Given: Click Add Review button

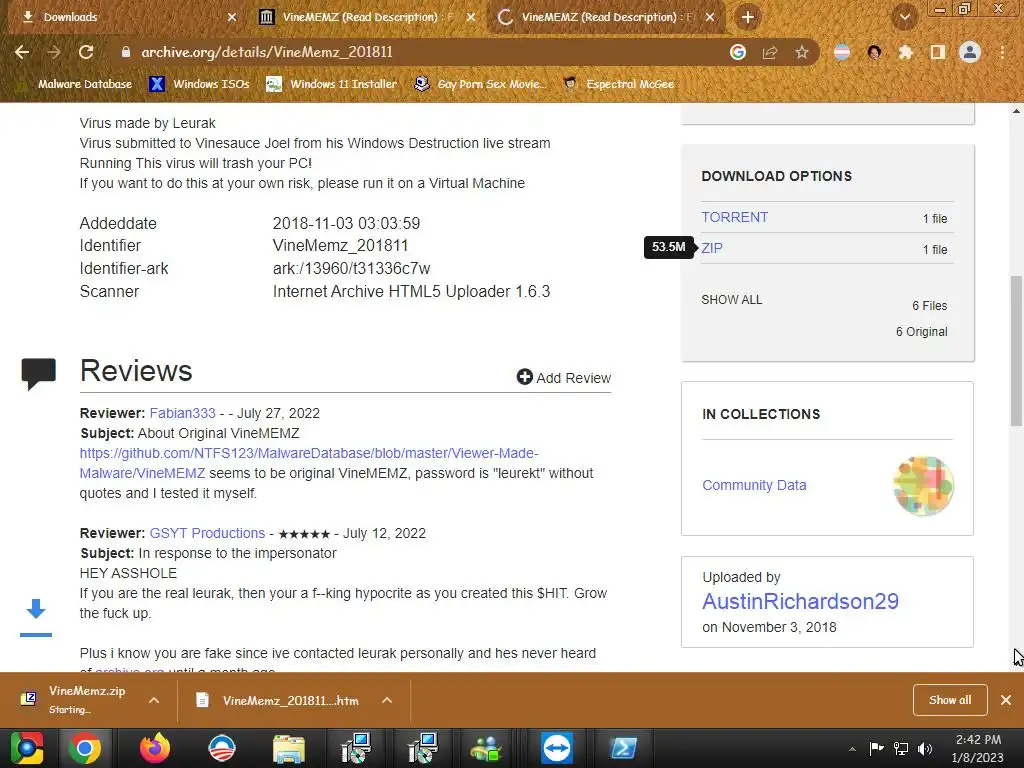Looking at the screenshot, I should pyautogui.click(x=564, y=377).
